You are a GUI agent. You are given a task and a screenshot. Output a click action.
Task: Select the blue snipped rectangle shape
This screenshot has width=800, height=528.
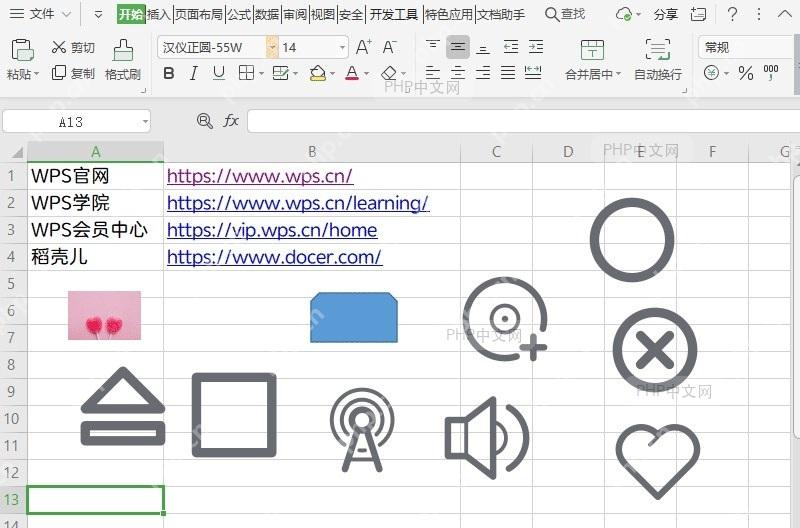[x=354, y=317]
